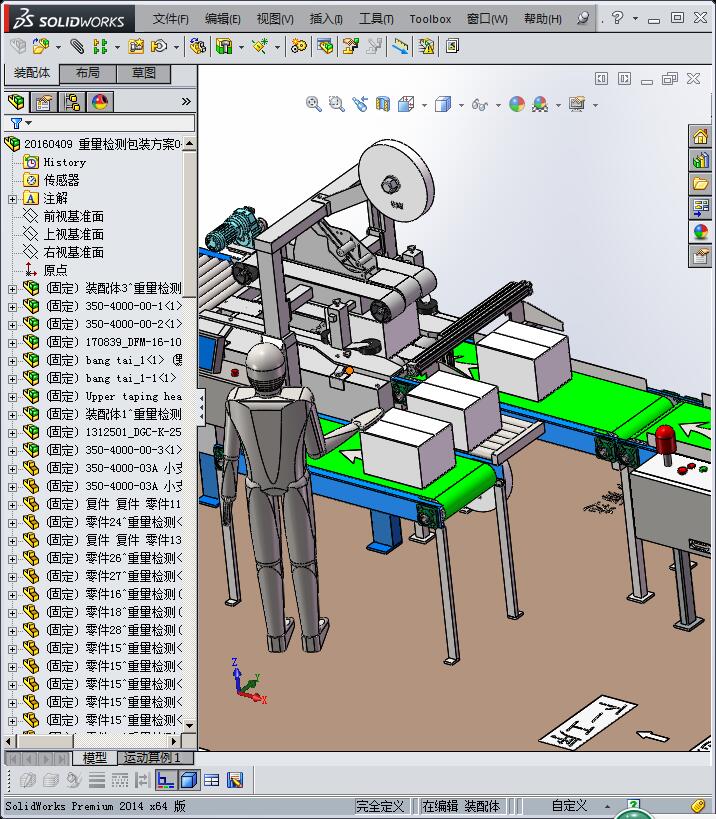Select the 原点 origin in tree
Image resolution: width=716 pixels, height=819 pixels.
[x=55, y=270]
